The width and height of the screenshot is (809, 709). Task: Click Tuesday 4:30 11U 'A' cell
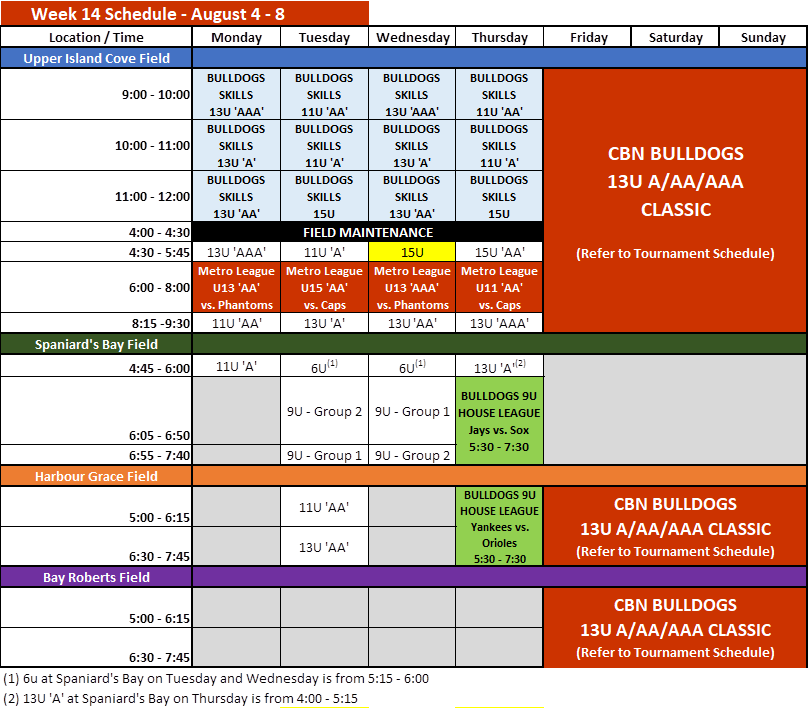[324, 252]
